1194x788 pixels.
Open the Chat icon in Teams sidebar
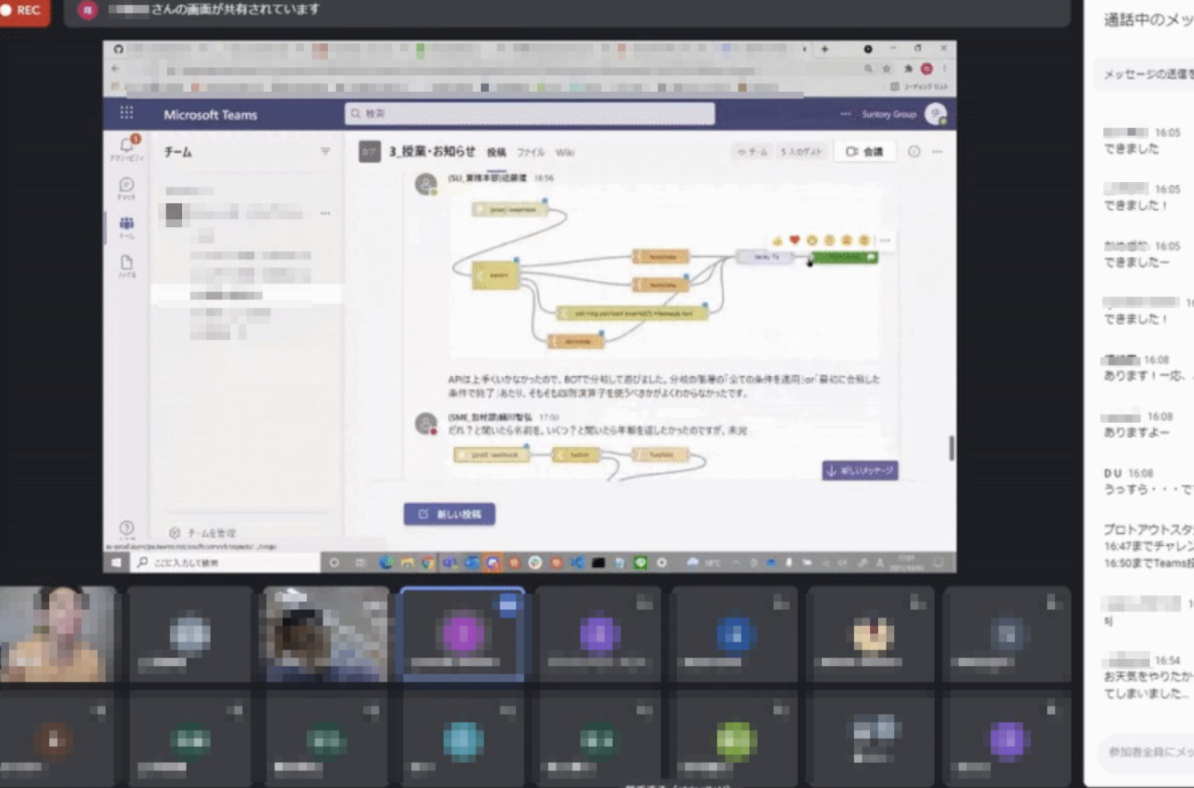pos(126,188)
